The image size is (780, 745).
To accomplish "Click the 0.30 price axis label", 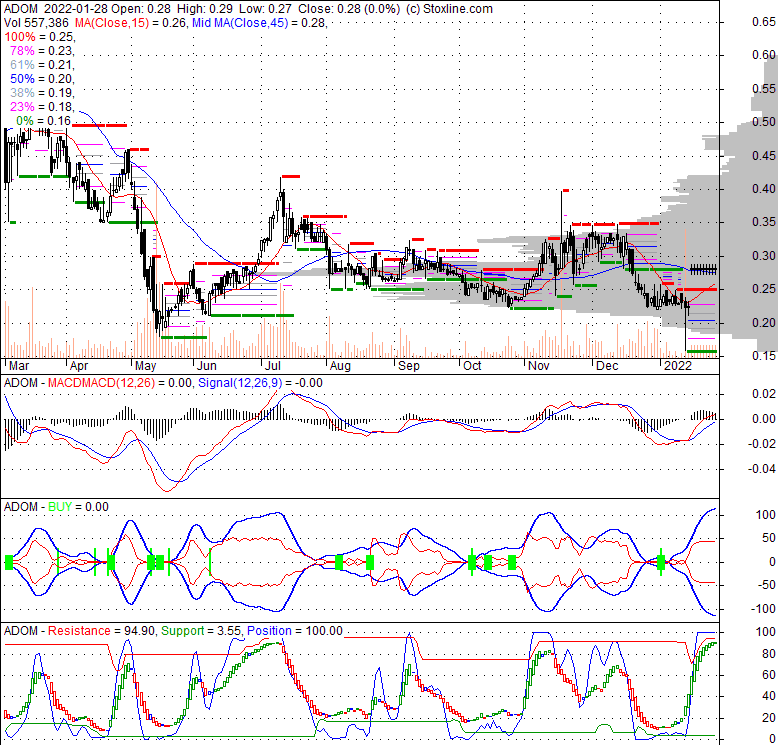I will [x=764, y=256].
